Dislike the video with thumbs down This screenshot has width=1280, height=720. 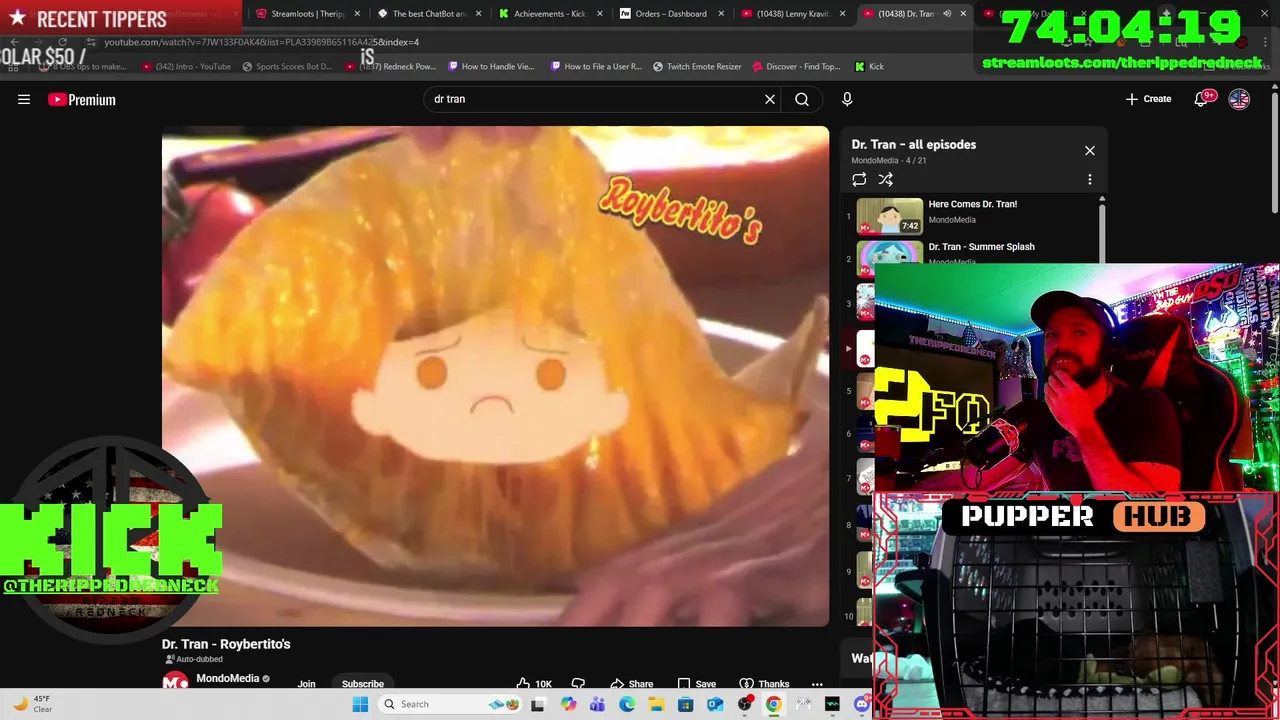[578, 684]
